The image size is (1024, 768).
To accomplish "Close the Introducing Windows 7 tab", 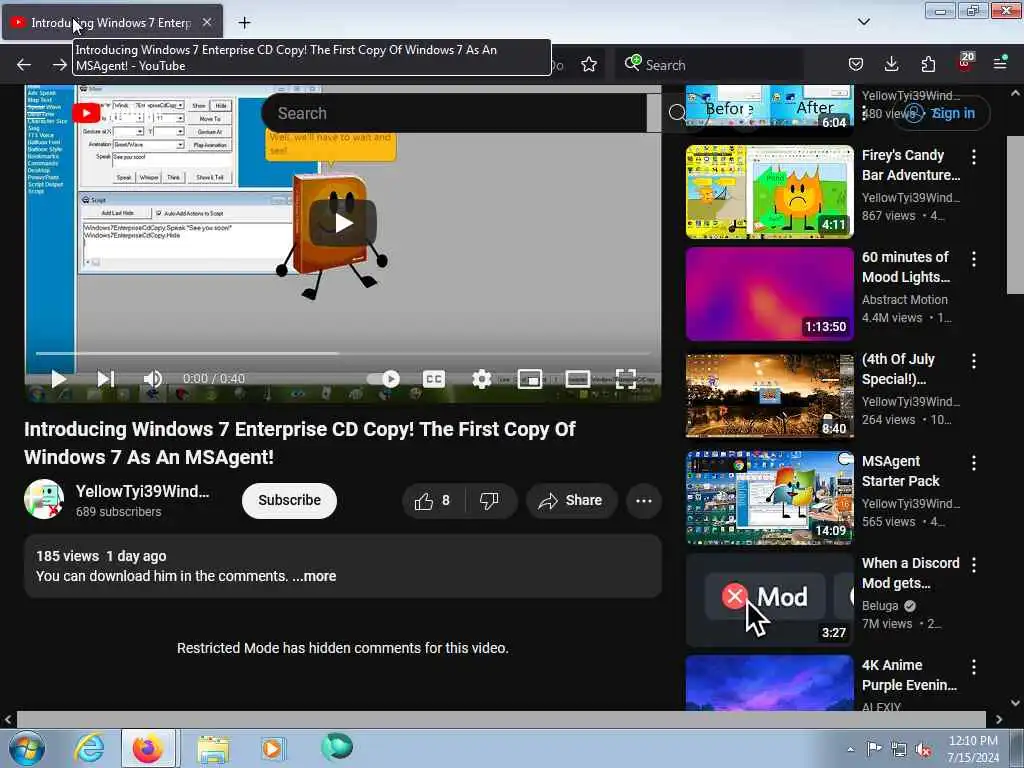I will tap(207, 22).
